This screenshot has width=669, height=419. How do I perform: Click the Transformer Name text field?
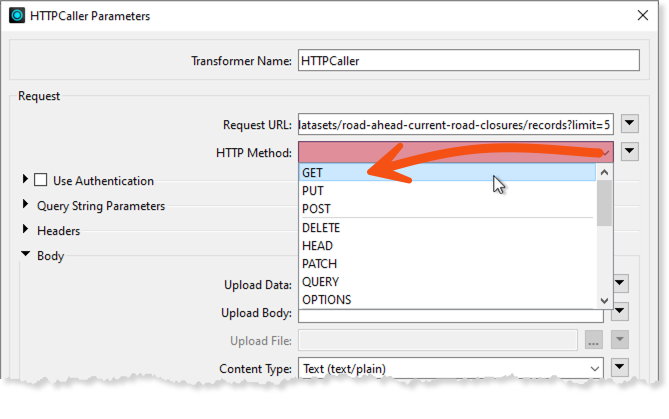click(x=468, y=61)
